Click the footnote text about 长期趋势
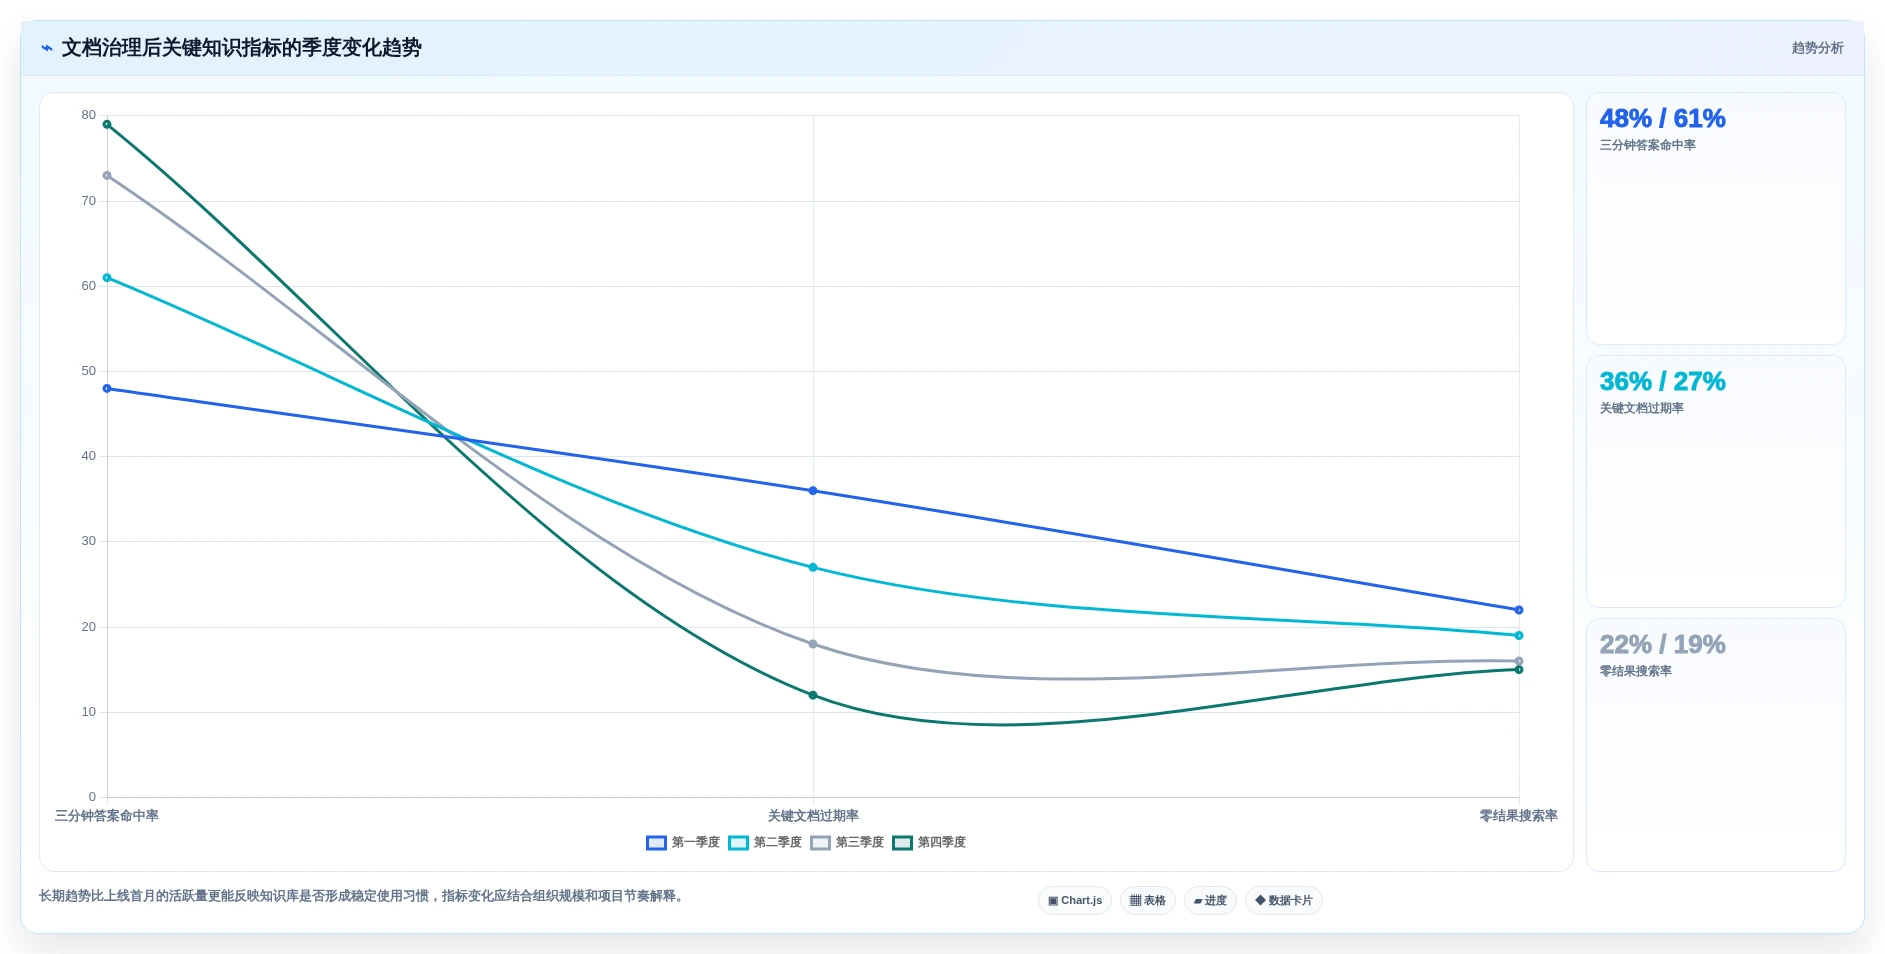The width and height of the screenshot is (1885, 954). coord(363,896)
